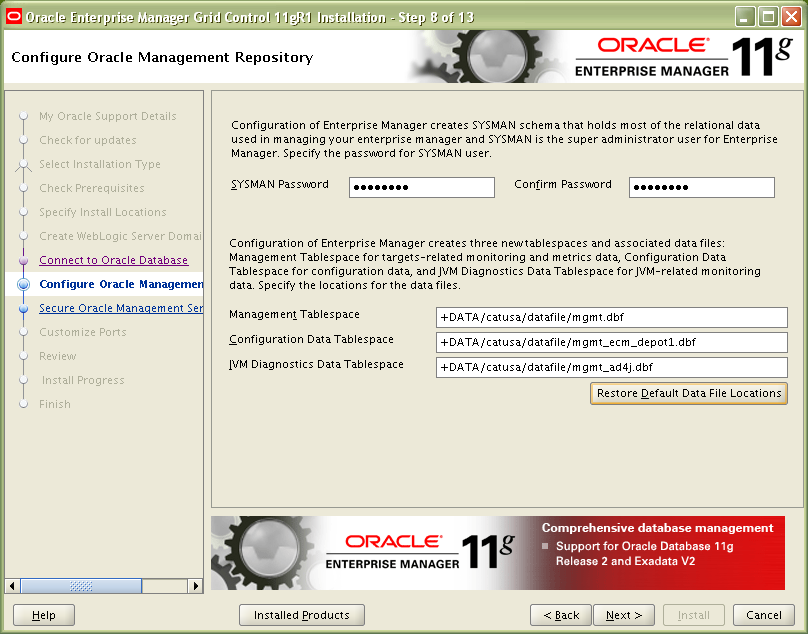The height and width of the screenshot is (634, 808).
Task: Click the SYSMAN Password field
Action: [422, 187]
